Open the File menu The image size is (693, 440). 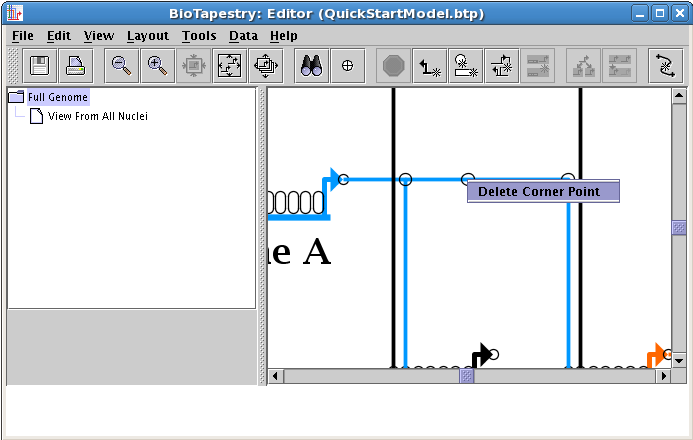click(23, 36)
